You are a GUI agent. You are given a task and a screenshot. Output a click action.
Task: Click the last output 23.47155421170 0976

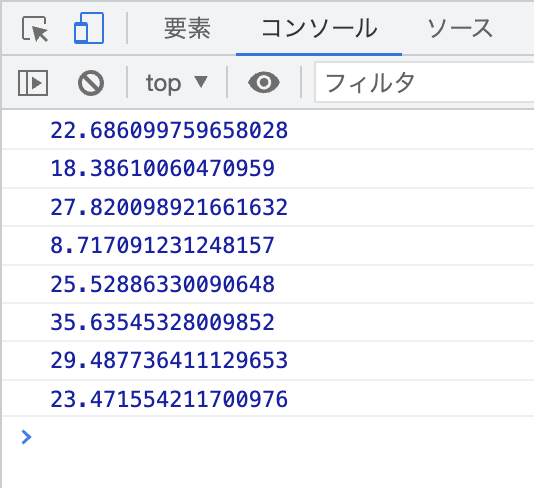point(169,399)
